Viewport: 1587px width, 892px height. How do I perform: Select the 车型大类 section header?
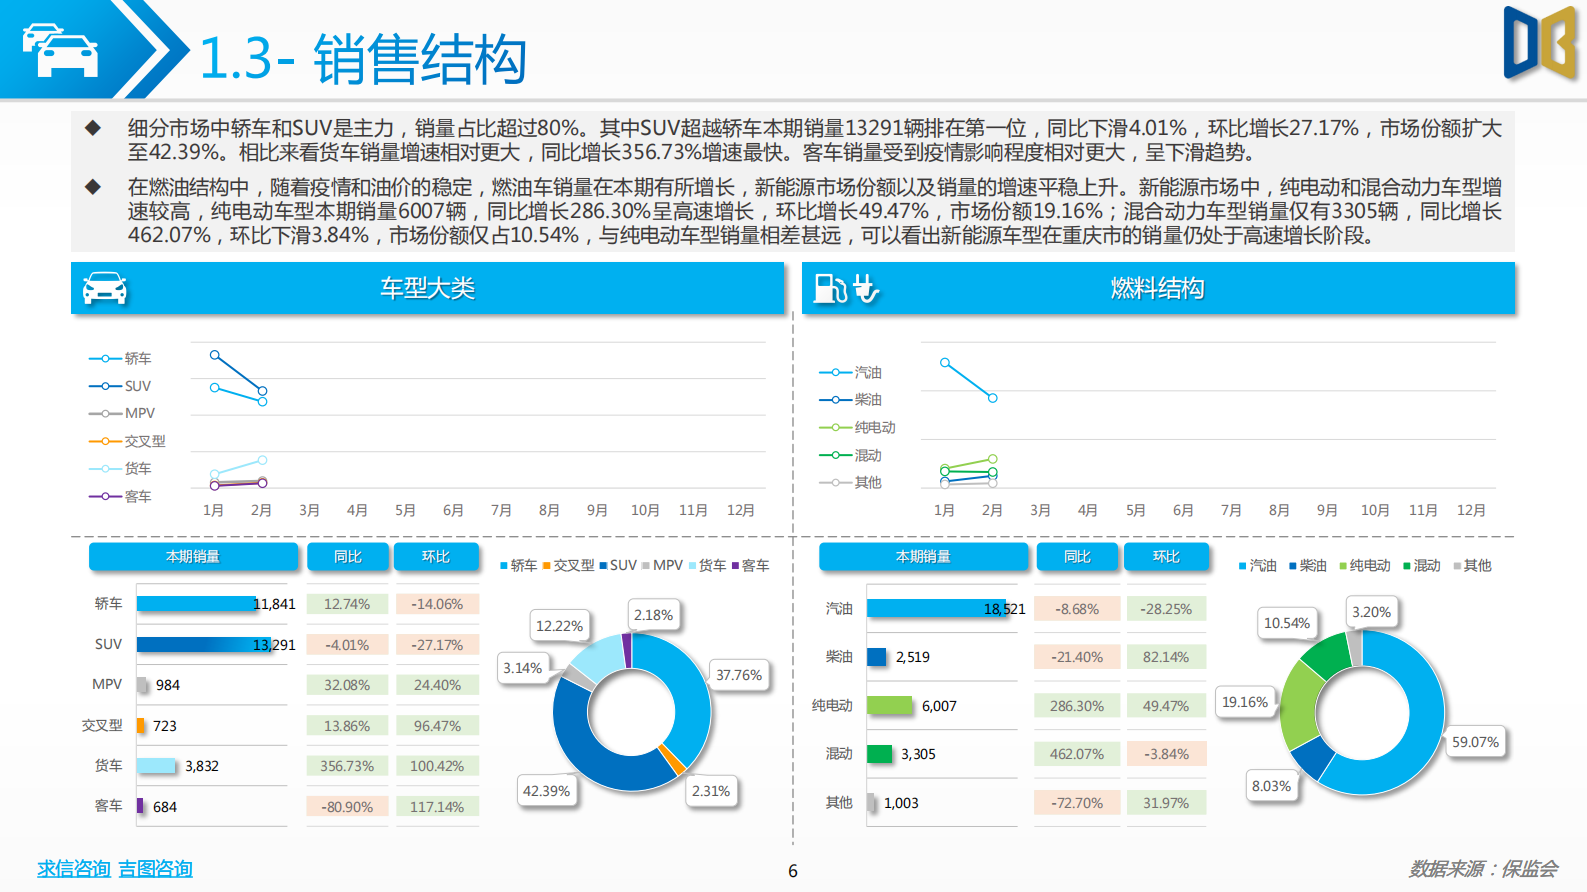427,288
